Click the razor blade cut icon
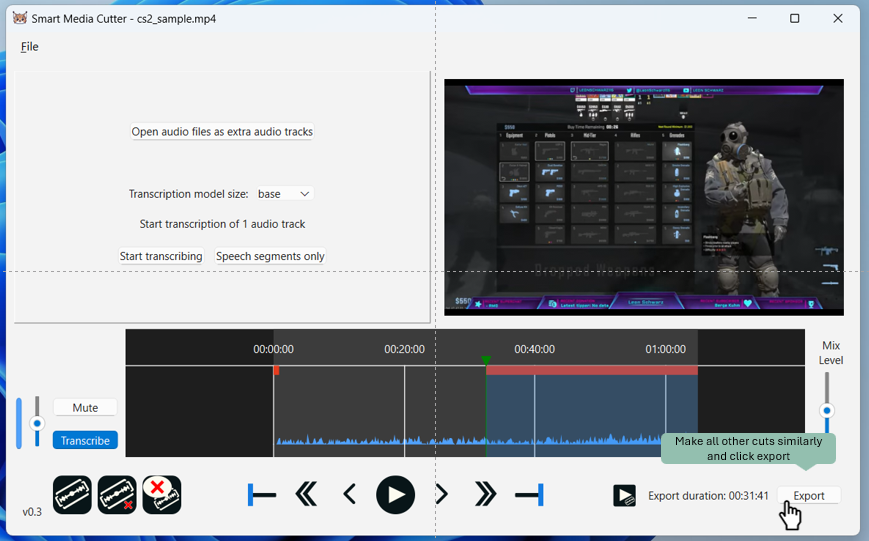This screenshot has height=541, width=869. 72,495
